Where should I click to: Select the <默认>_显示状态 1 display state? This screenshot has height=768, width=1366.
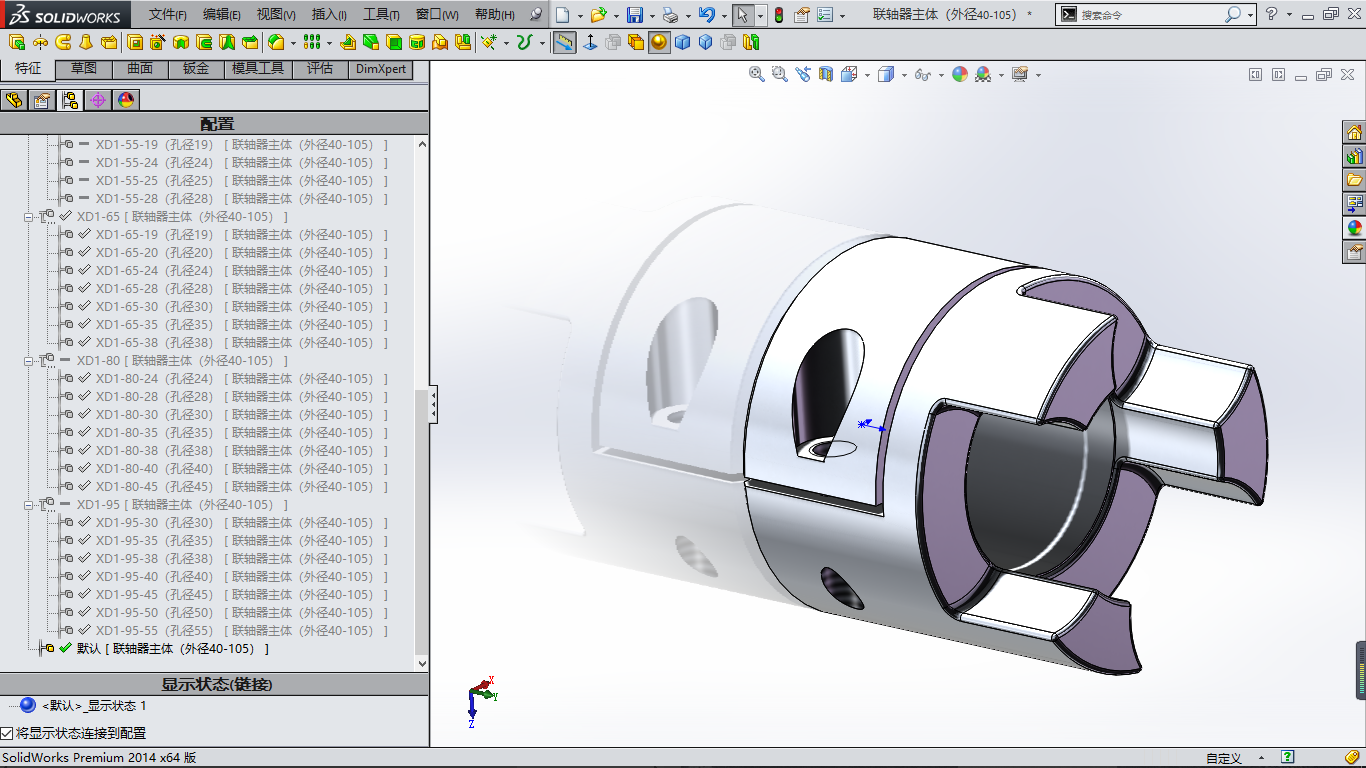83,706
